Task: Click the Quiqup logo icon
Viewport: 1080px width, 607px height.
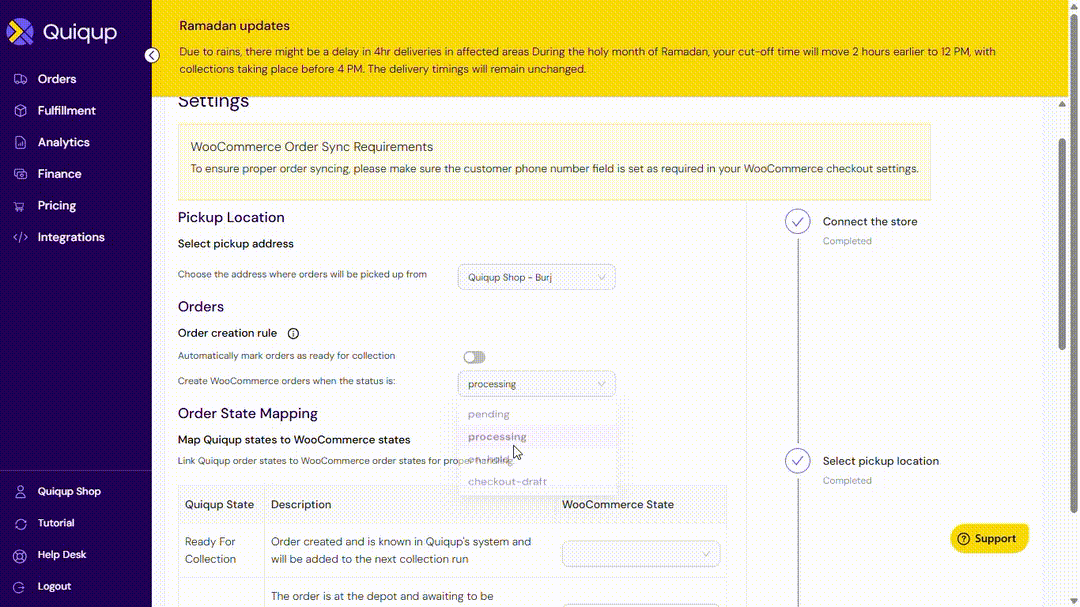Action: [x=20, y=32]
